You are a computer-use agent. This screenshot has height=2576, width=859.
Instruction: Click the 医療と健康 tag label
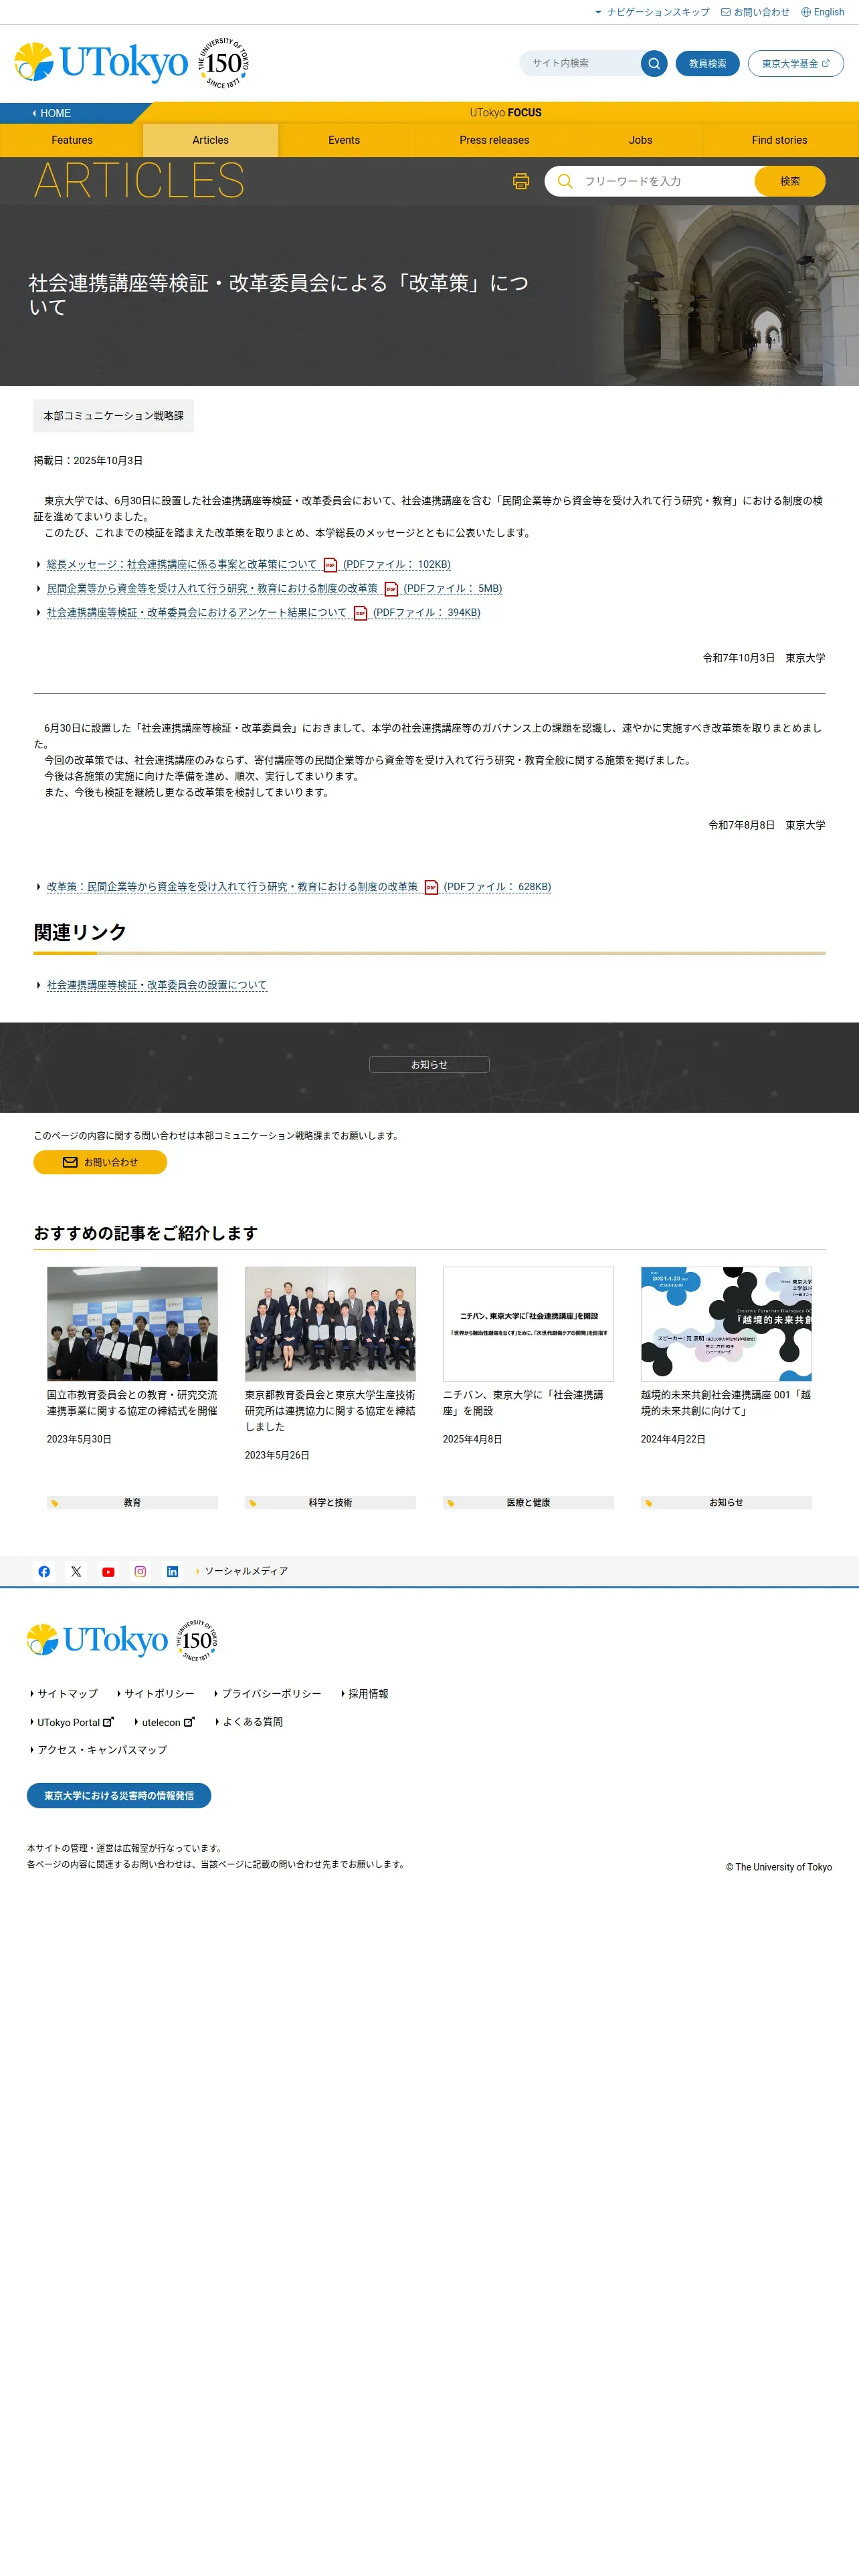click(x=528, y=1502)
